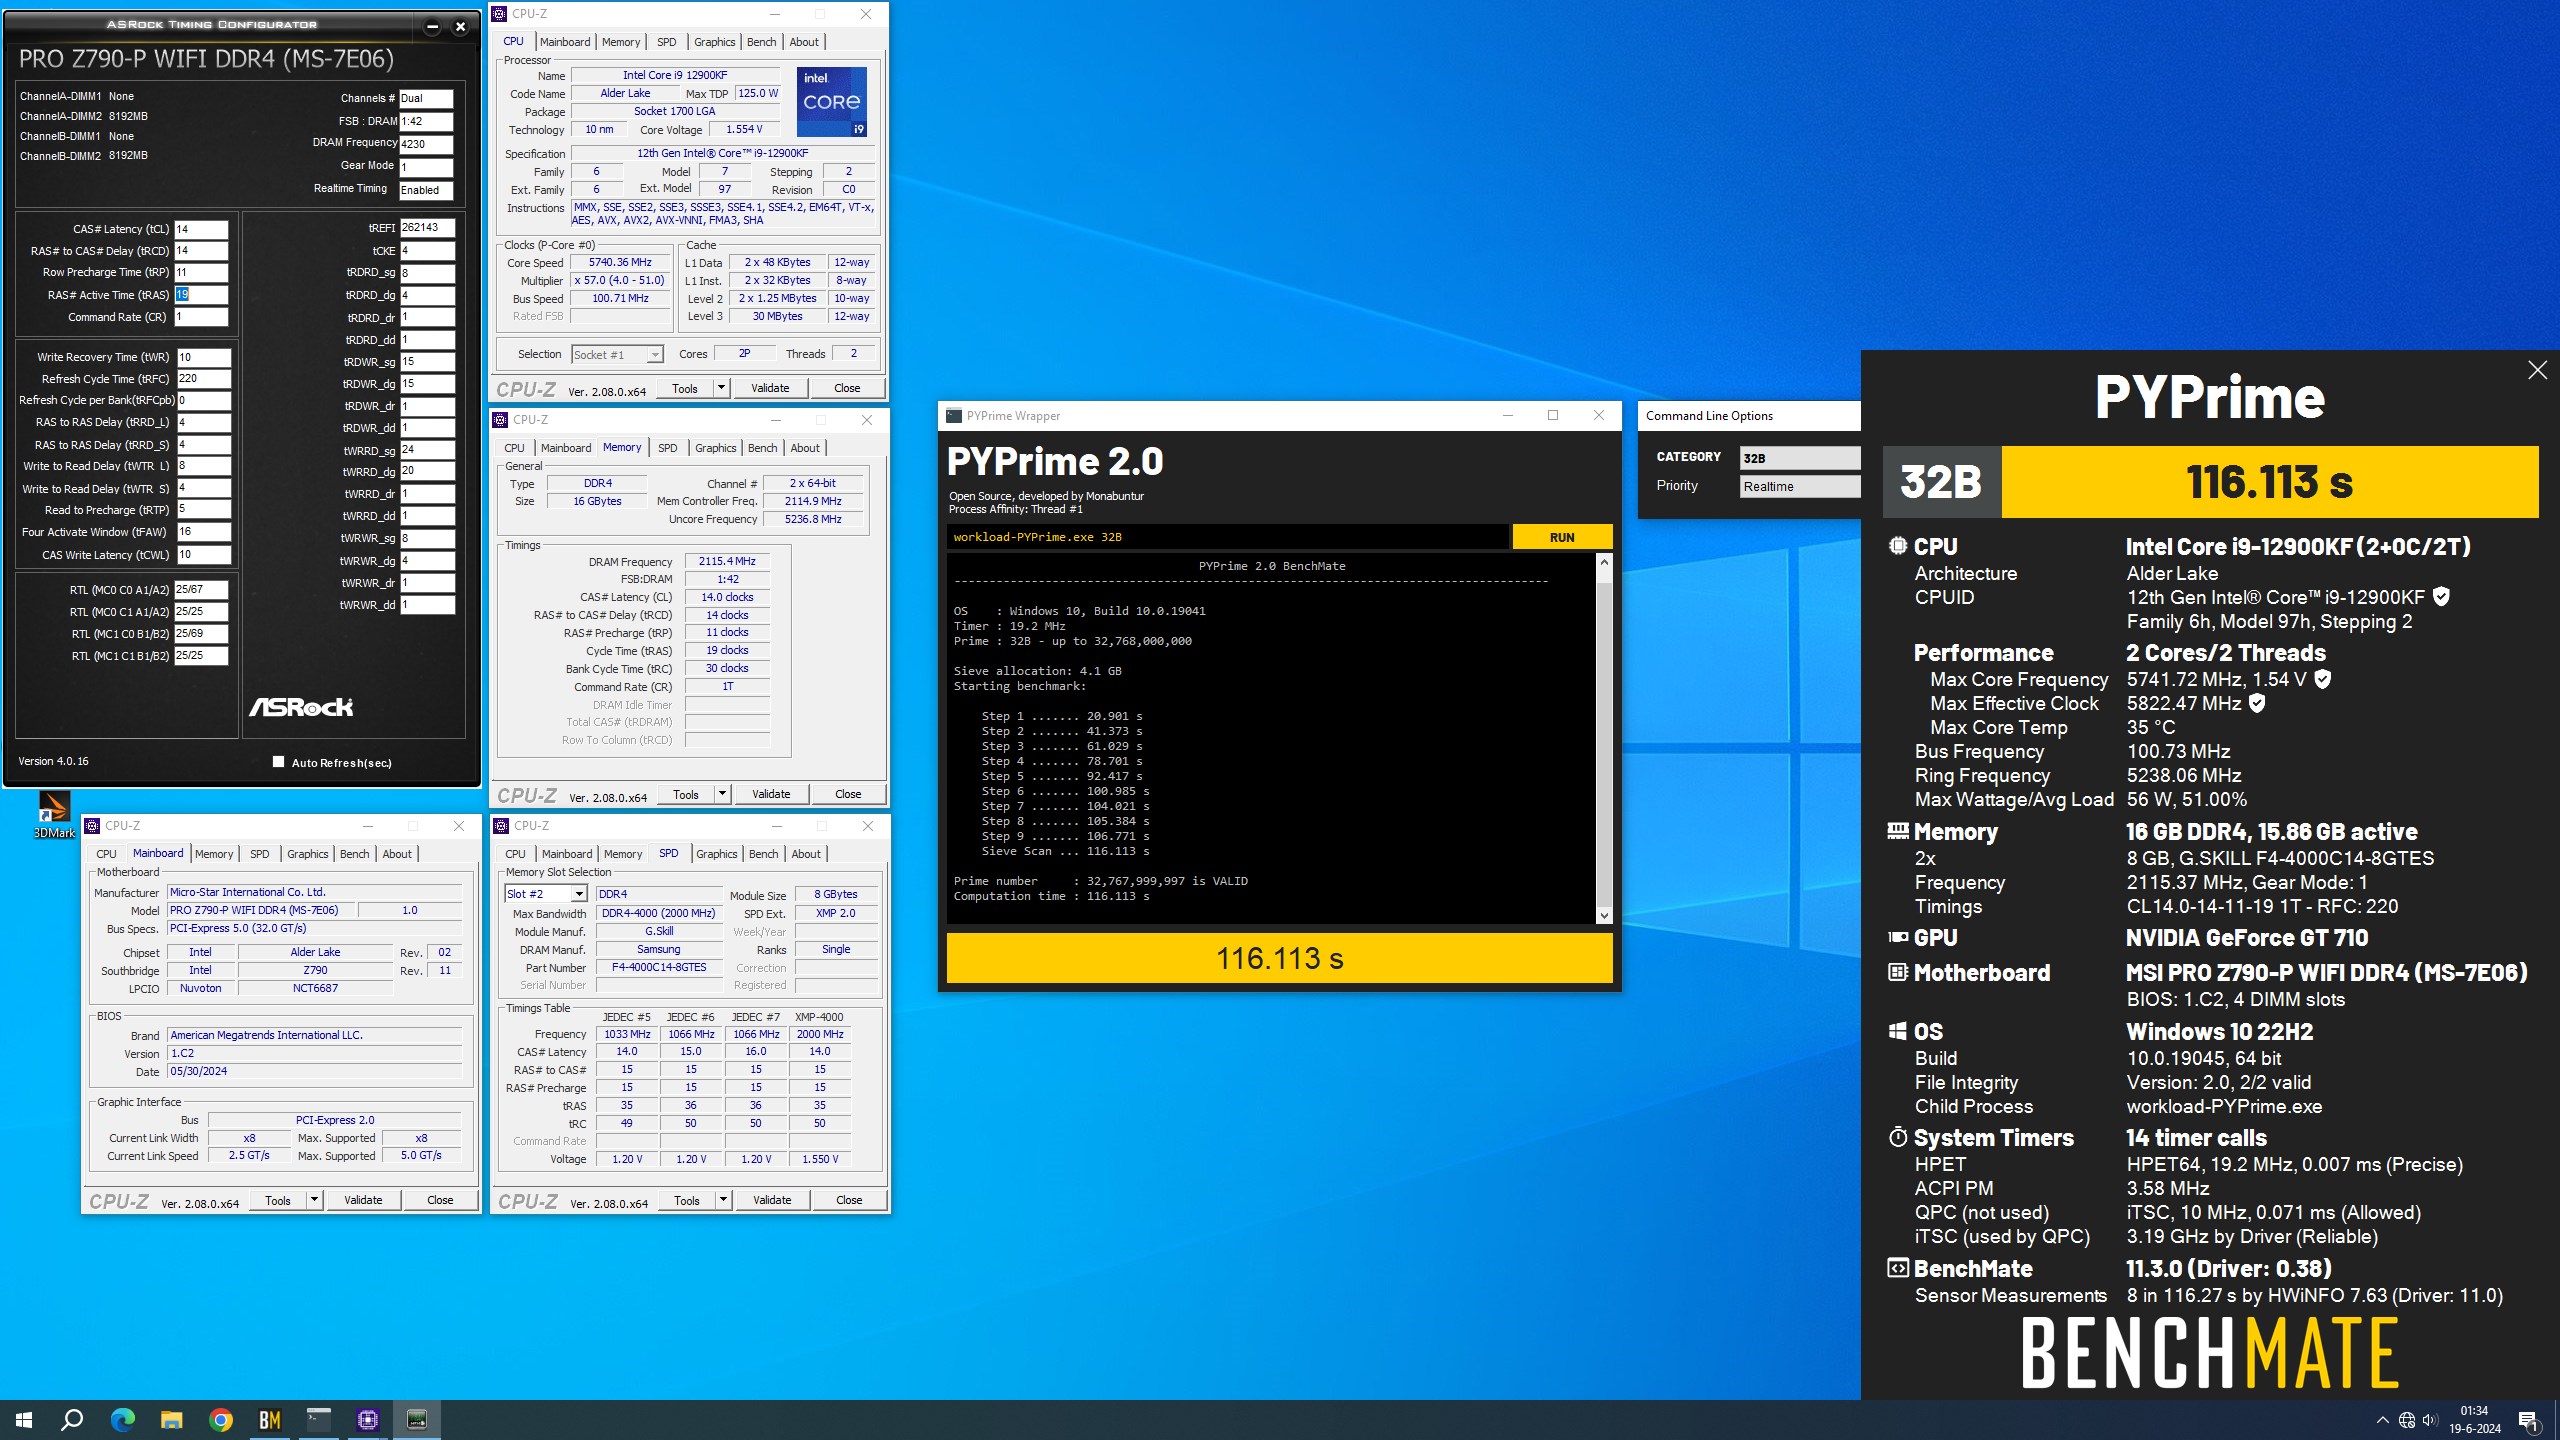Open network status tray icon
The height and width of the screenshot is (1440, 2560).
click(x=2407, y=1420)
